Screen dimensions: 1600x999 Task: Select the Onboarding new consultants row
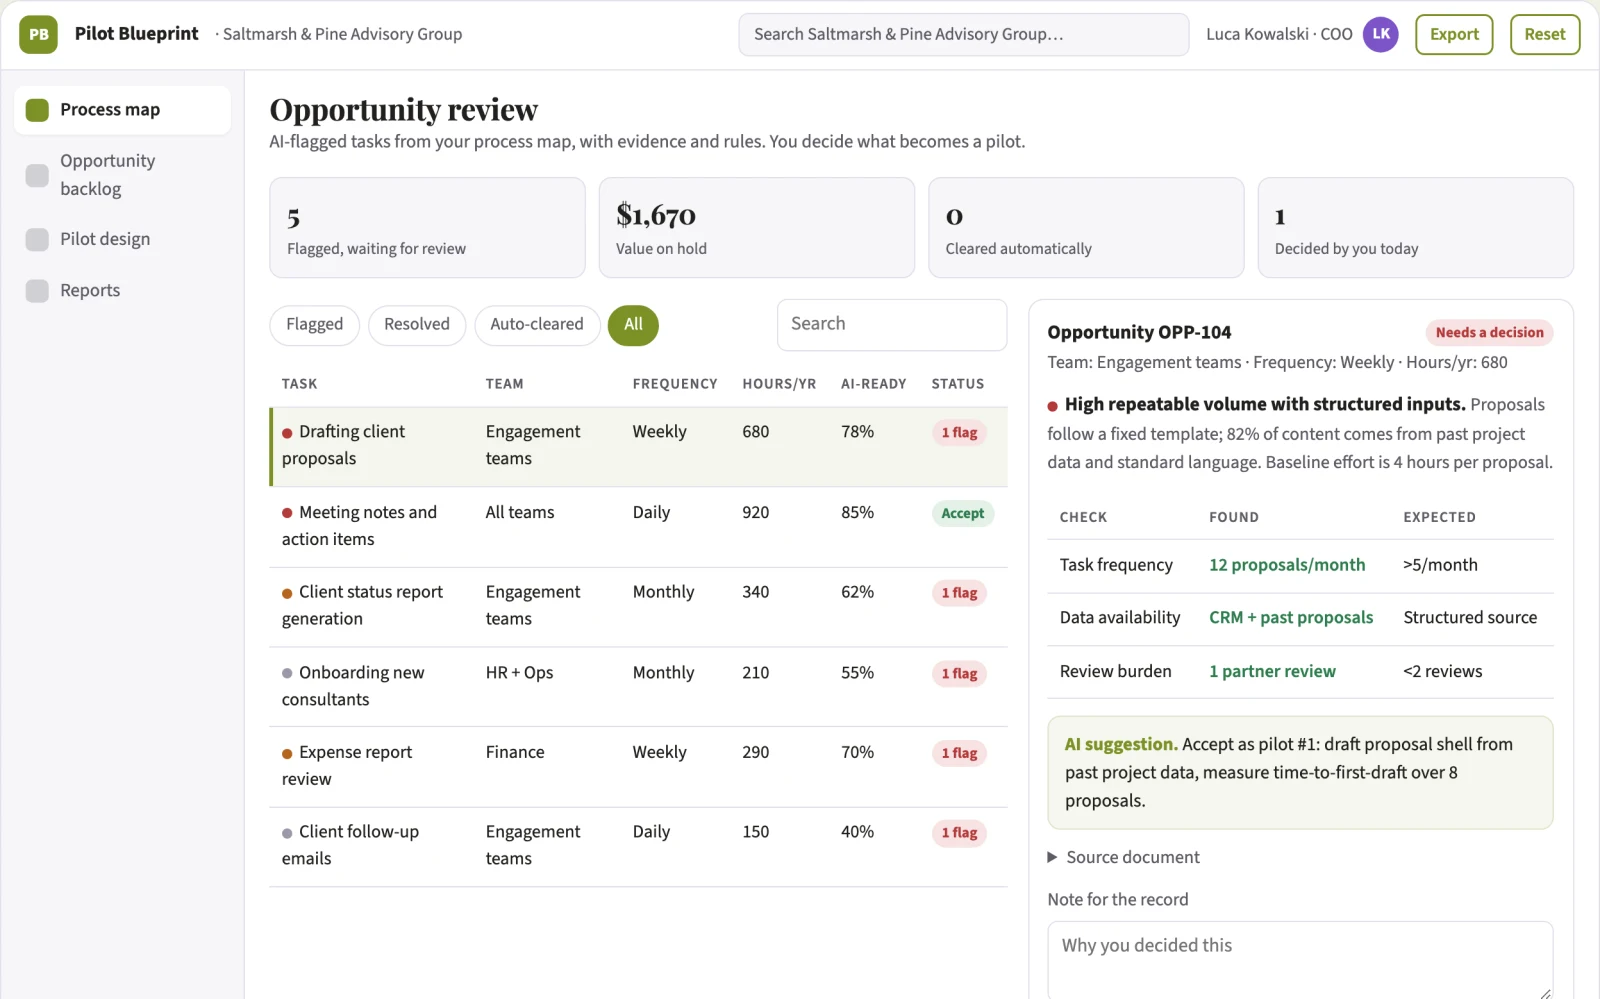click(638, 687)
